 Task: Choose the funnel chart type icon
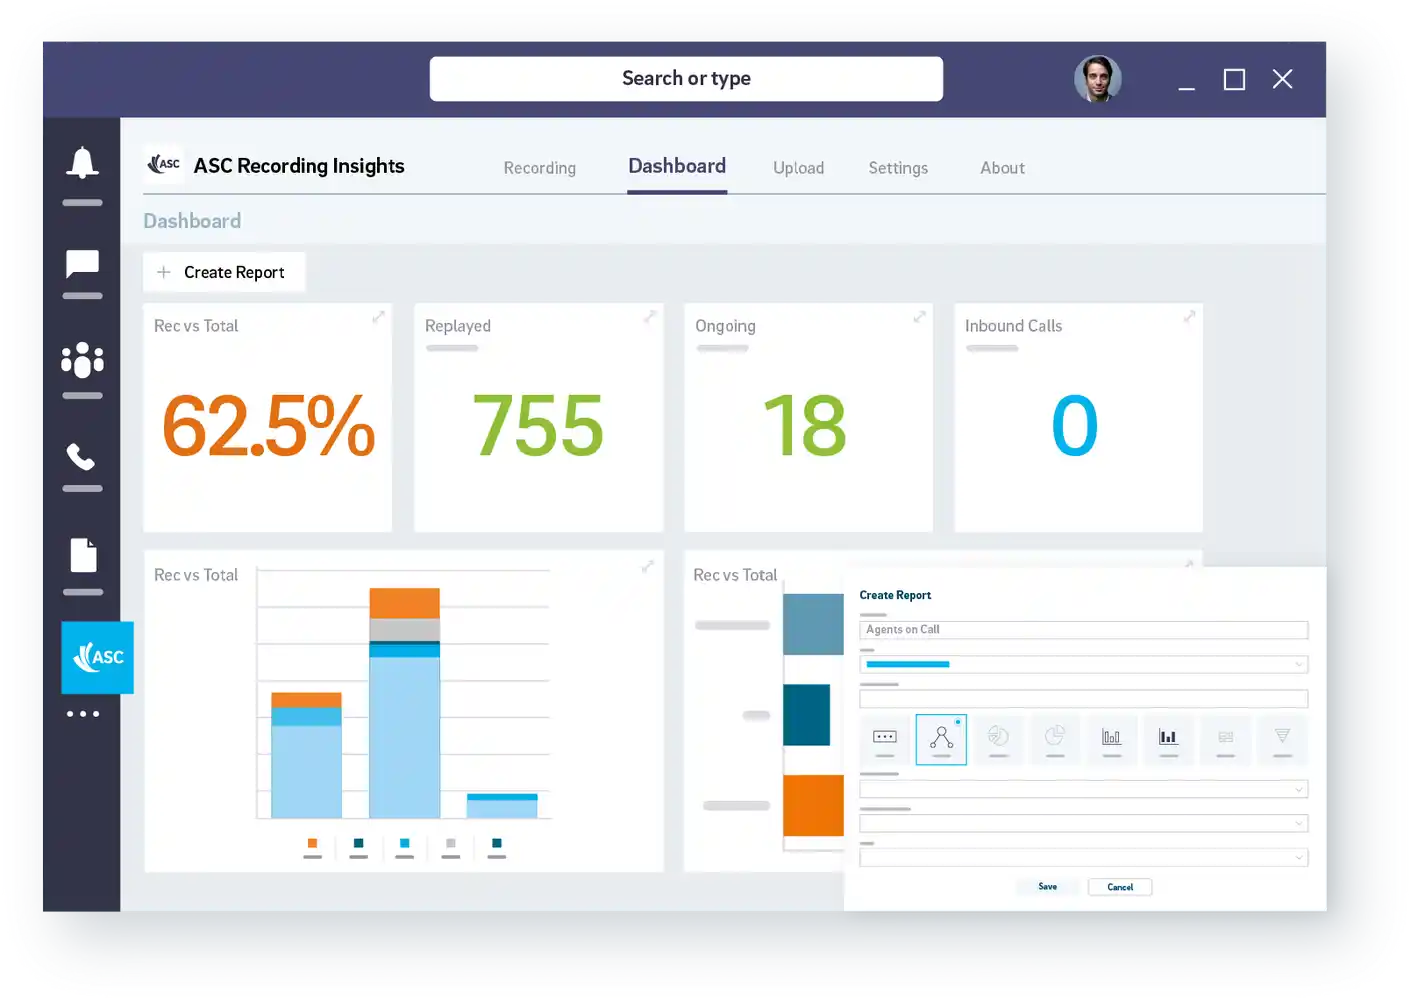(1282, 739)
